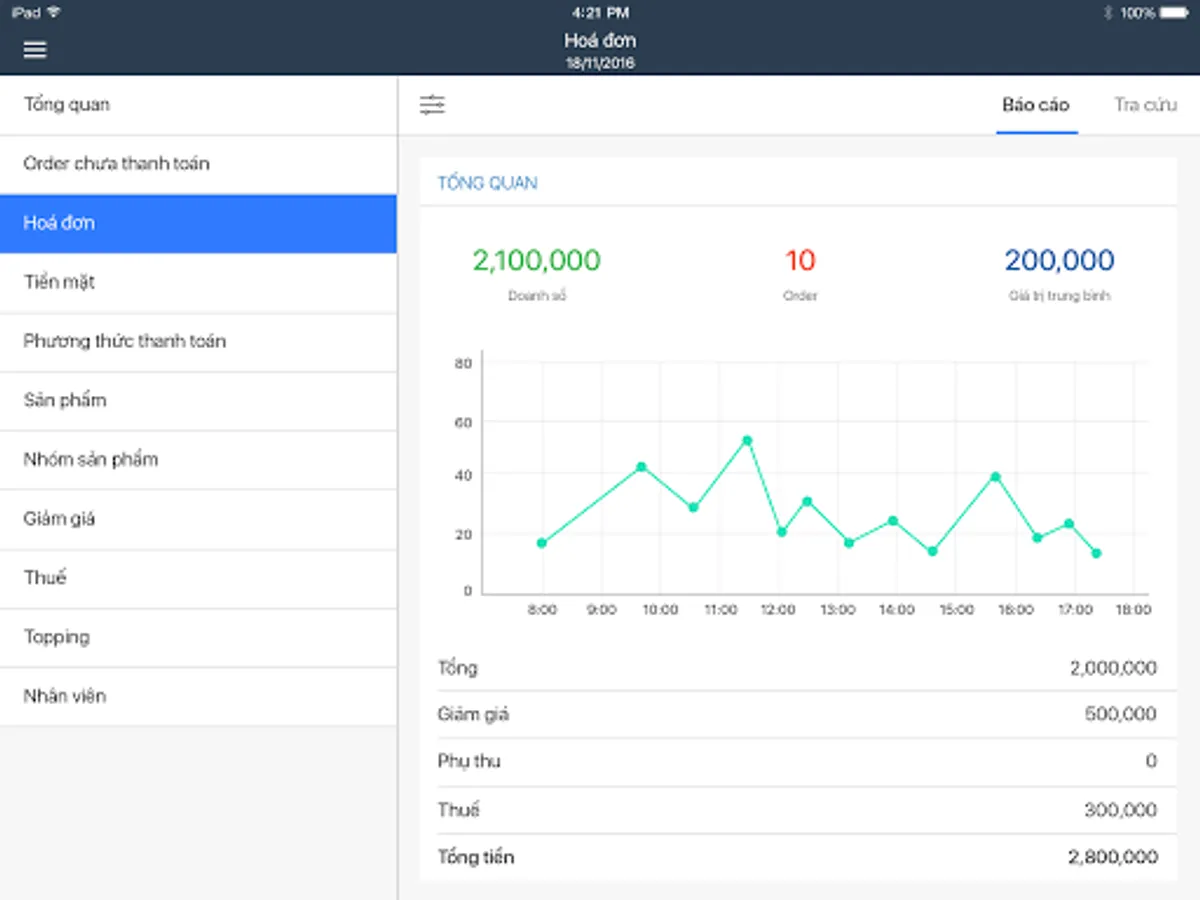
Task: Select the chart point near 15:40
Action: click(x=995, y=477)
